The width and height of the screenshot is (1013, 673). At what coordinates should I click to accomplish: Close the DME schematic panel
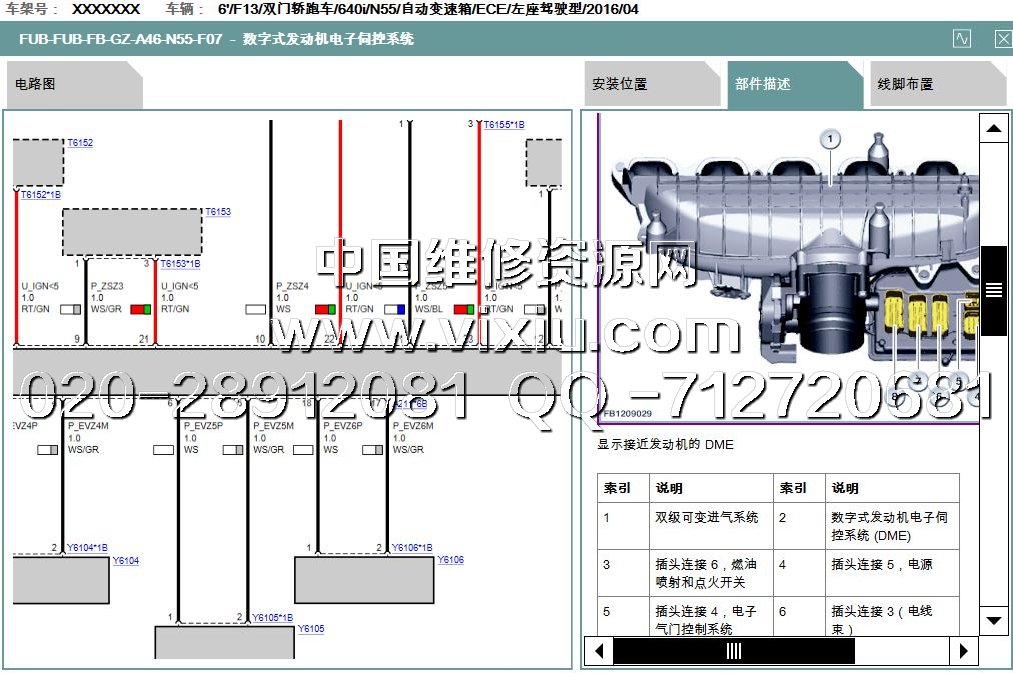tap(1002, 39)
